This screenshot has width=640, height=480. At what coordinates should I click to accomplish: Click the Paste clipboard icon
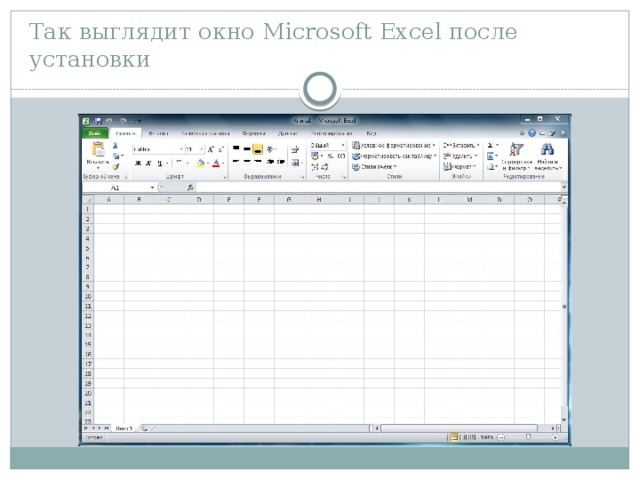(98, 150)
